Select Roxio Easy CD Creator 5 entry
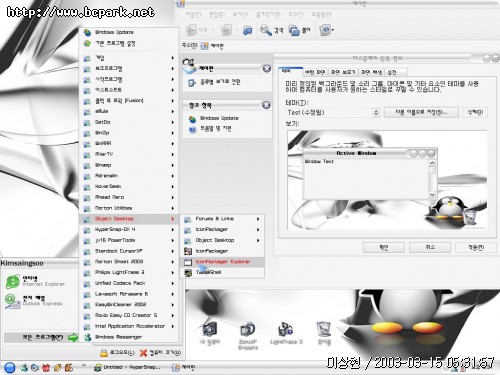Image resolution: width=500 pixels, height=375 pixels. (x=128, y=315)
